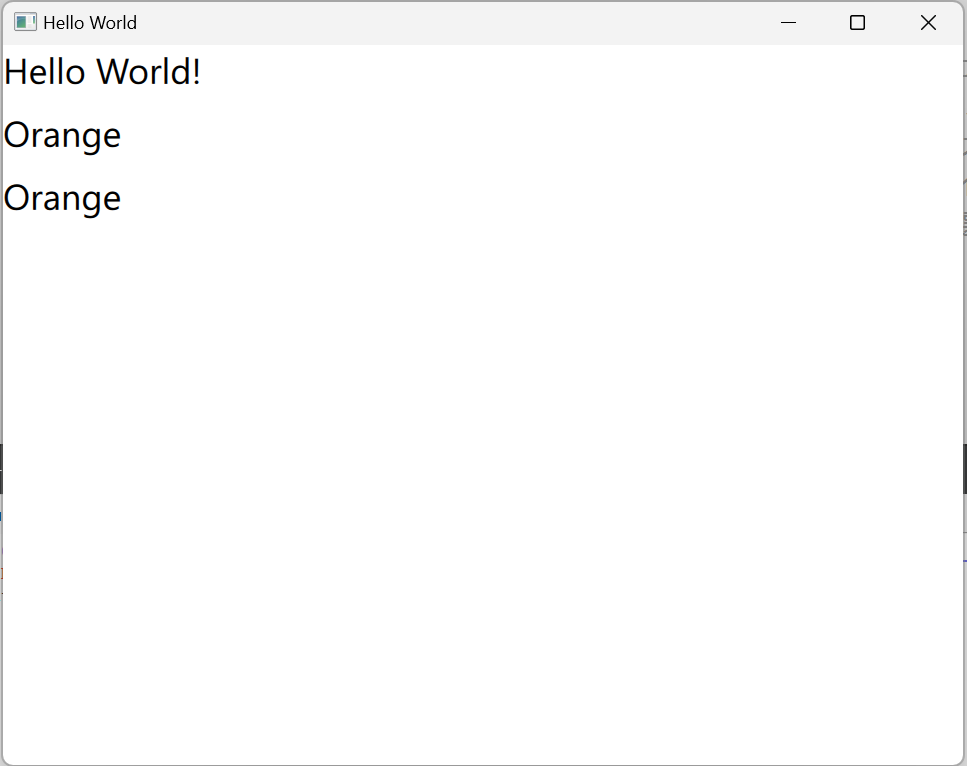Viewport: 967px width, 766px height.
Task: Click the word "World!" in the large heading
Action: click(148, 72)
